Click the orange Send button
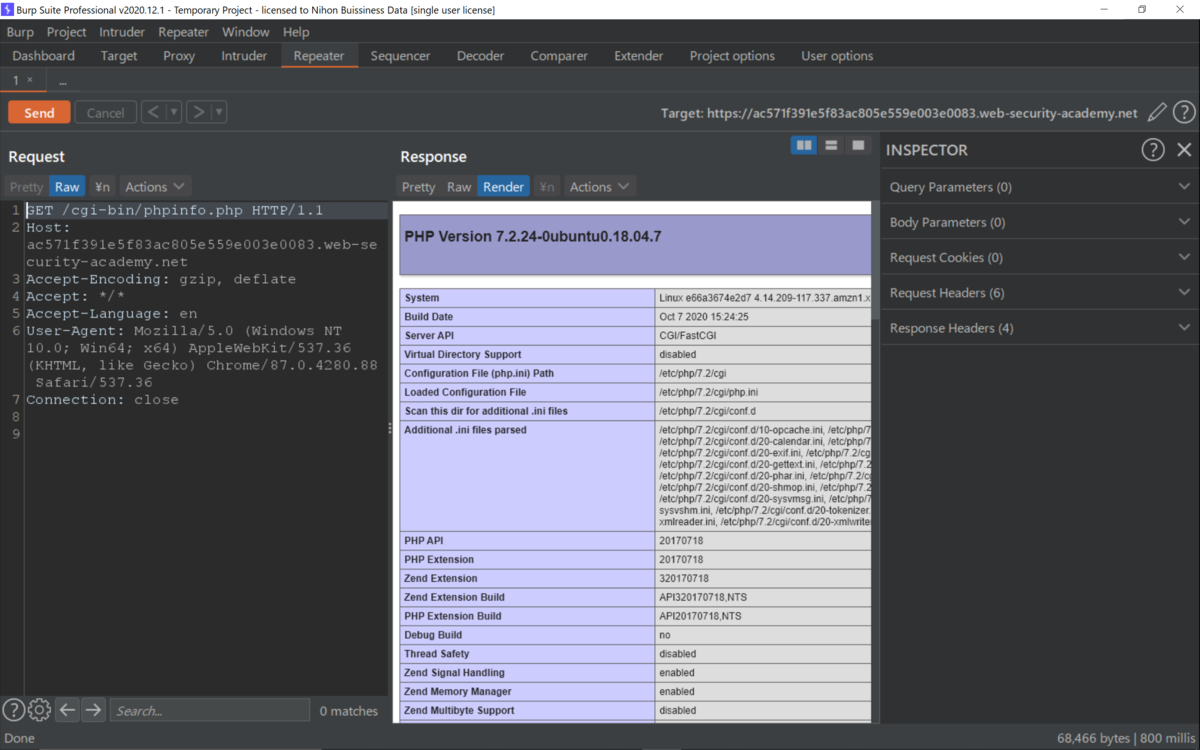1200x750 pixels. pos(39,113)
